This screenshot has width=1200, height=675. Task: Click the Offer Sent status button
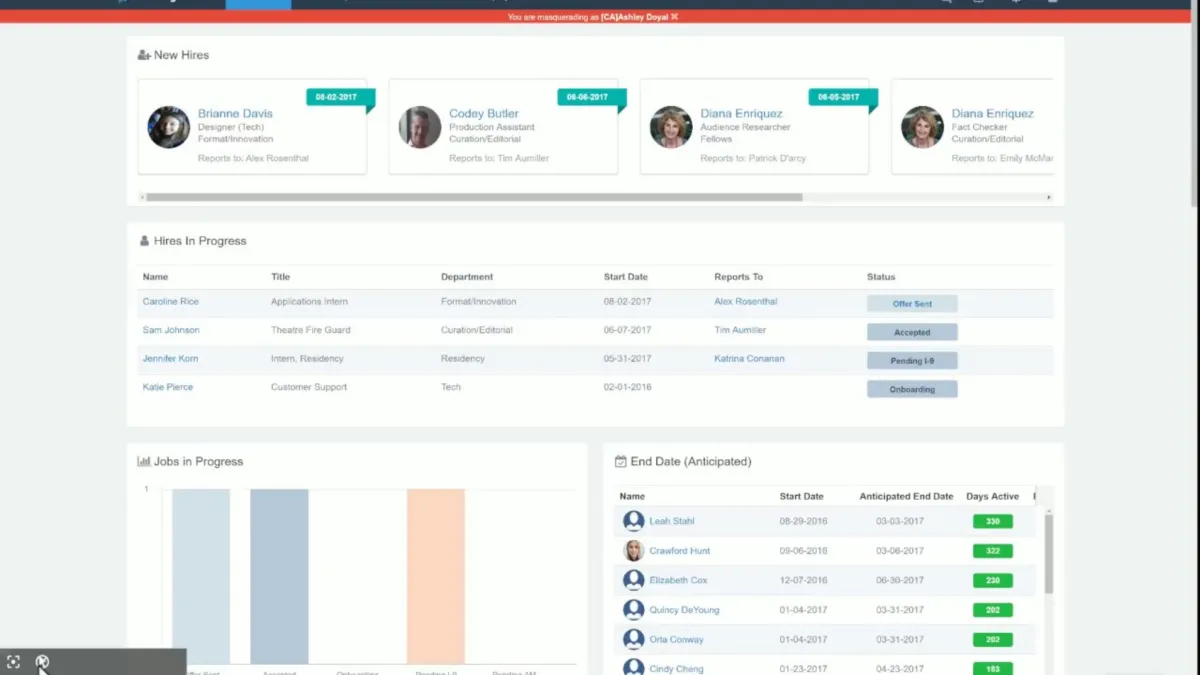(x=912, y=303)
